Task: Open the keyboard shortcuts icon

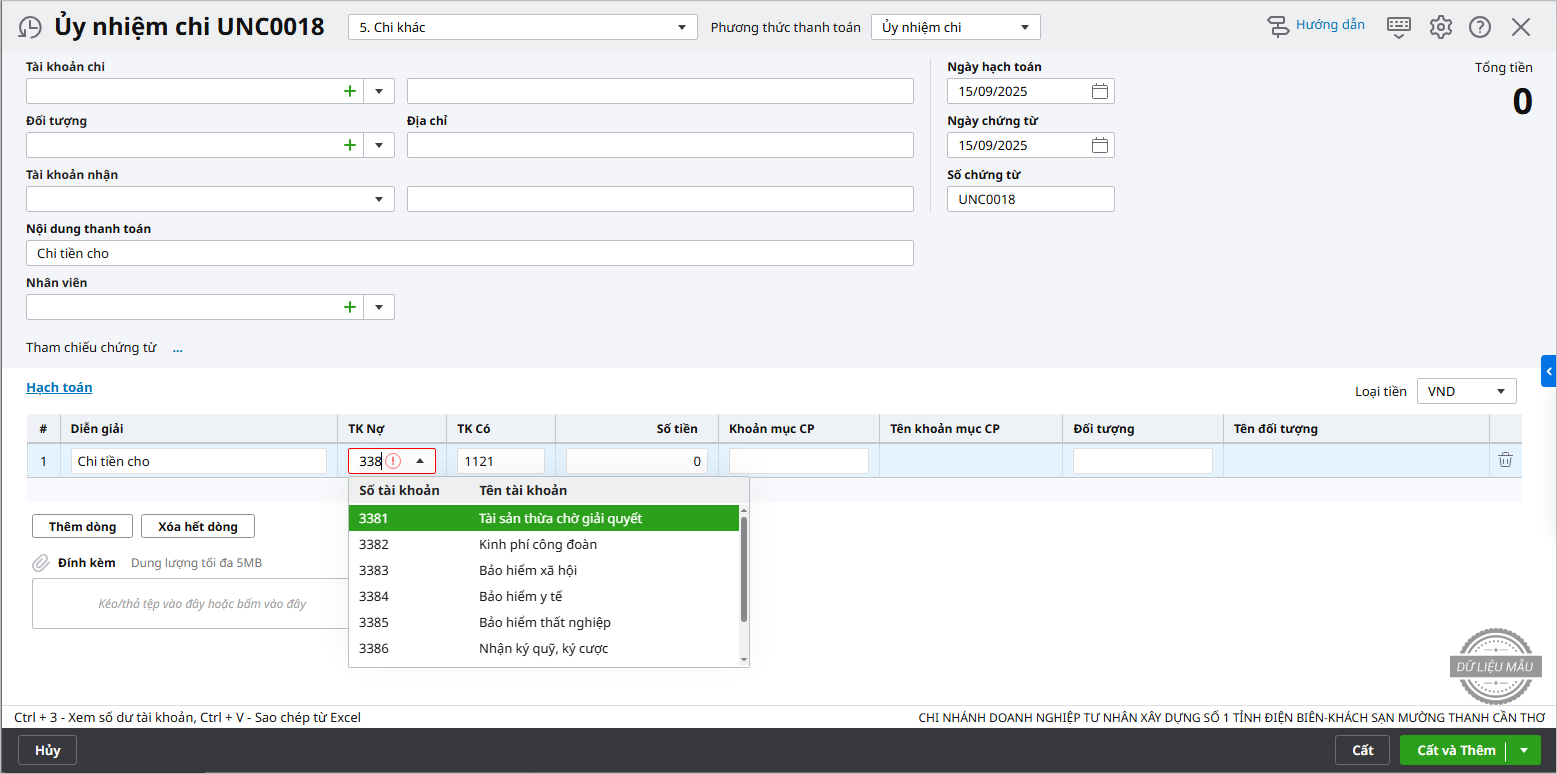Action: pos(1399,27)
